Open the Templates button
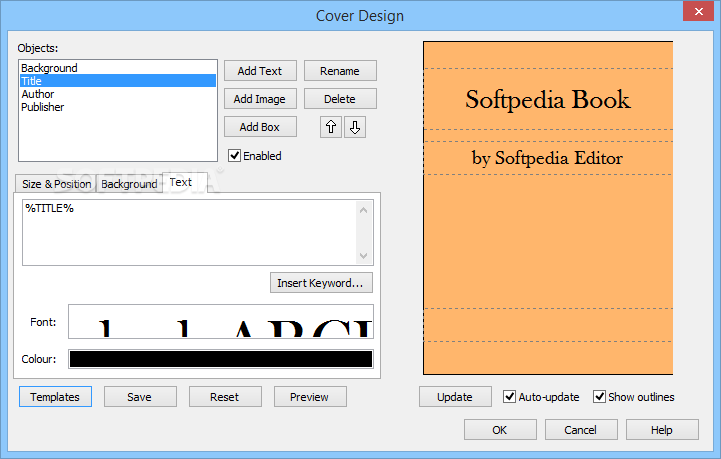Screen dimensions: 721x459 tap(55, 397)
